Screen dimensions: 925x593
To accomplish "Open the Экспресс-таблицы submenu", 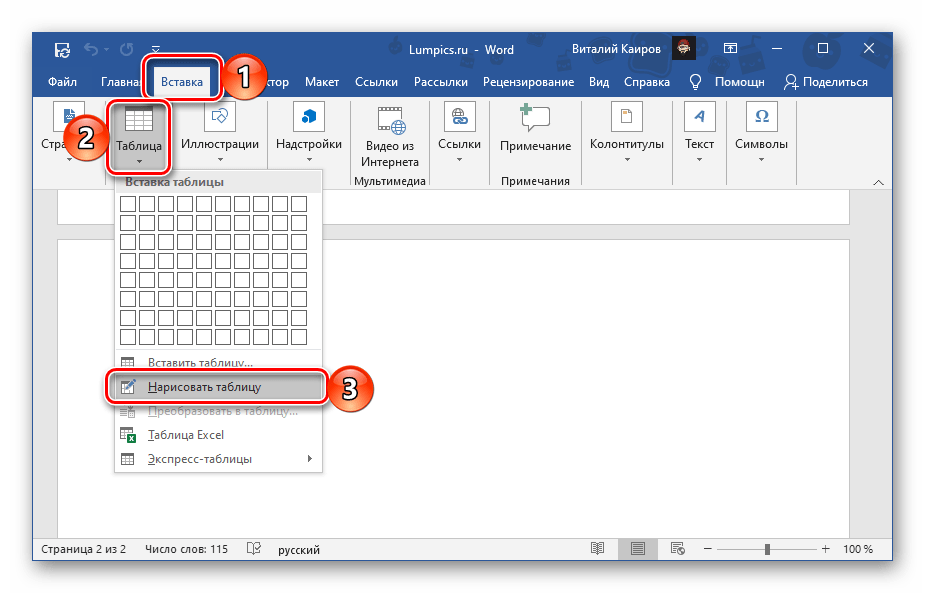I will point(218,459).
